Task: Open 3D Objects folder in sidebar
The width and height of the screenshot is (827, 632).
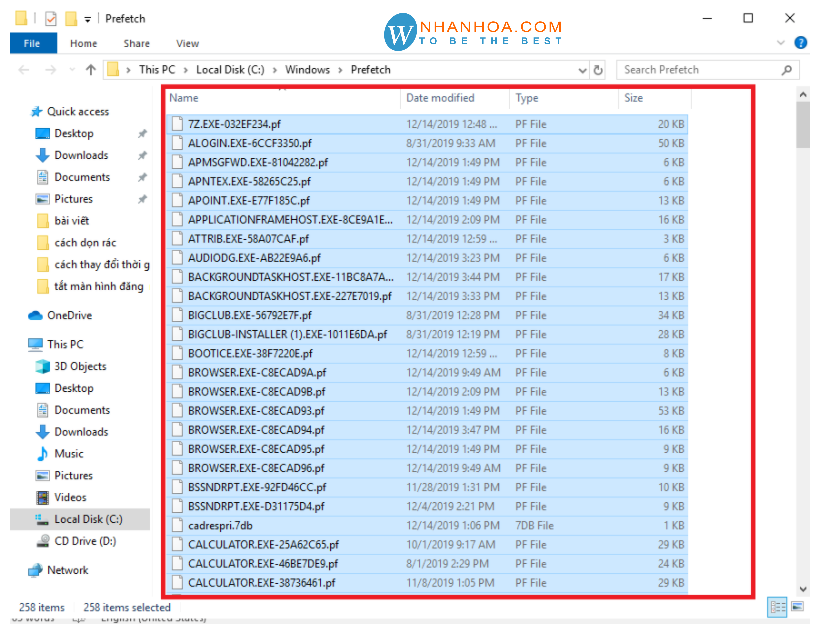Action: coord(80,366)
